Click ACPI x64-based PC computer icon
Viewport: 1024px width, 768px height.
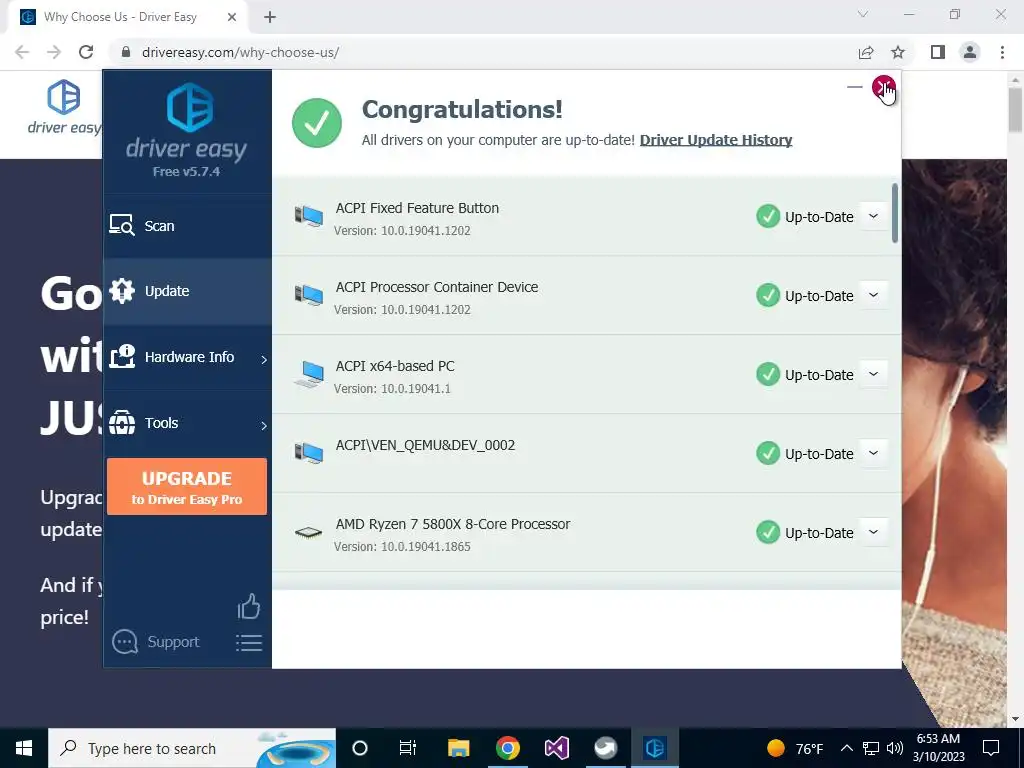click(309, 374)
